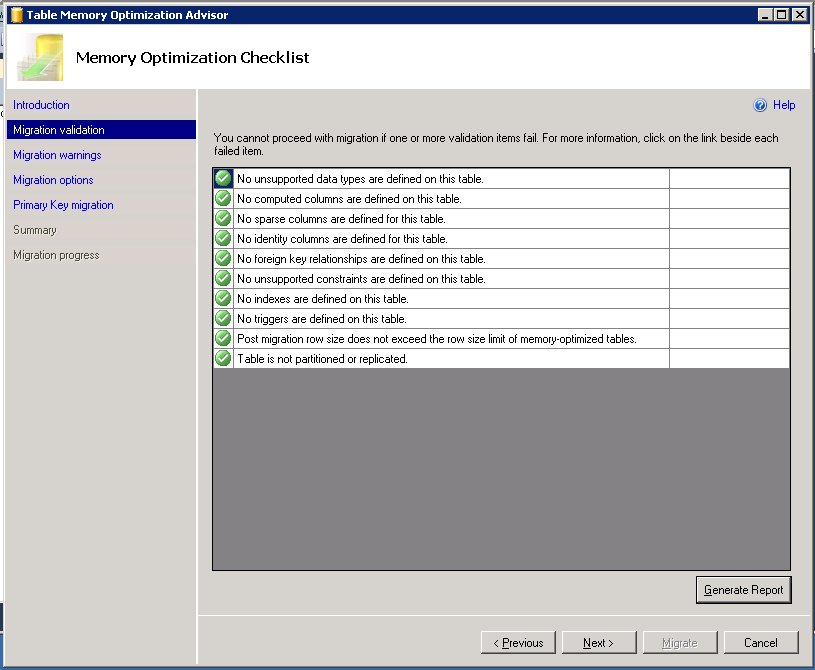Click Next to continue wizard
815x670 pixels.
[x=599, y=643]
